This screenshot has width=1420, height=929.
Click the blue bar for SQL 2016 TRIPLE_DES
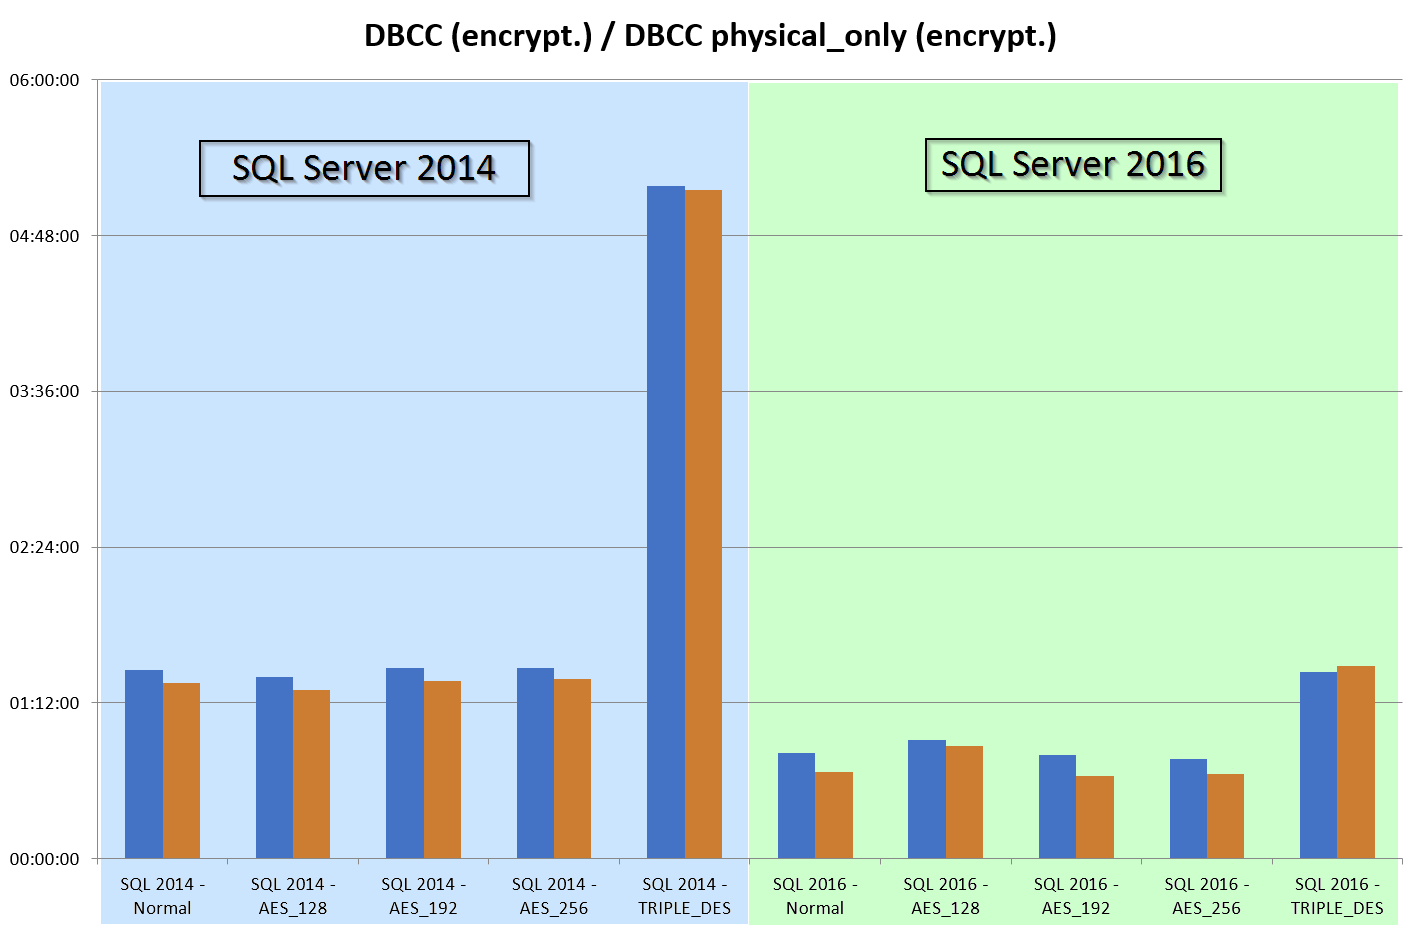[x=1318, y=765]
